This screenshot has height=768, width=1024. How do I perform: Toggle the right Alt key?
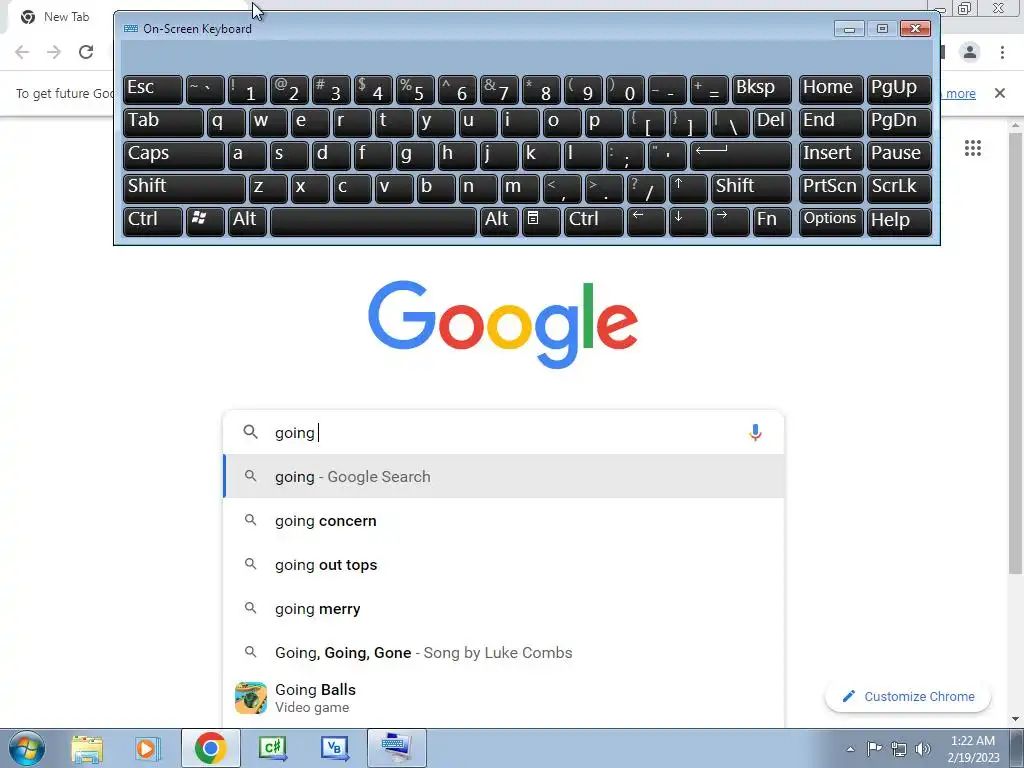click(499, 221)
